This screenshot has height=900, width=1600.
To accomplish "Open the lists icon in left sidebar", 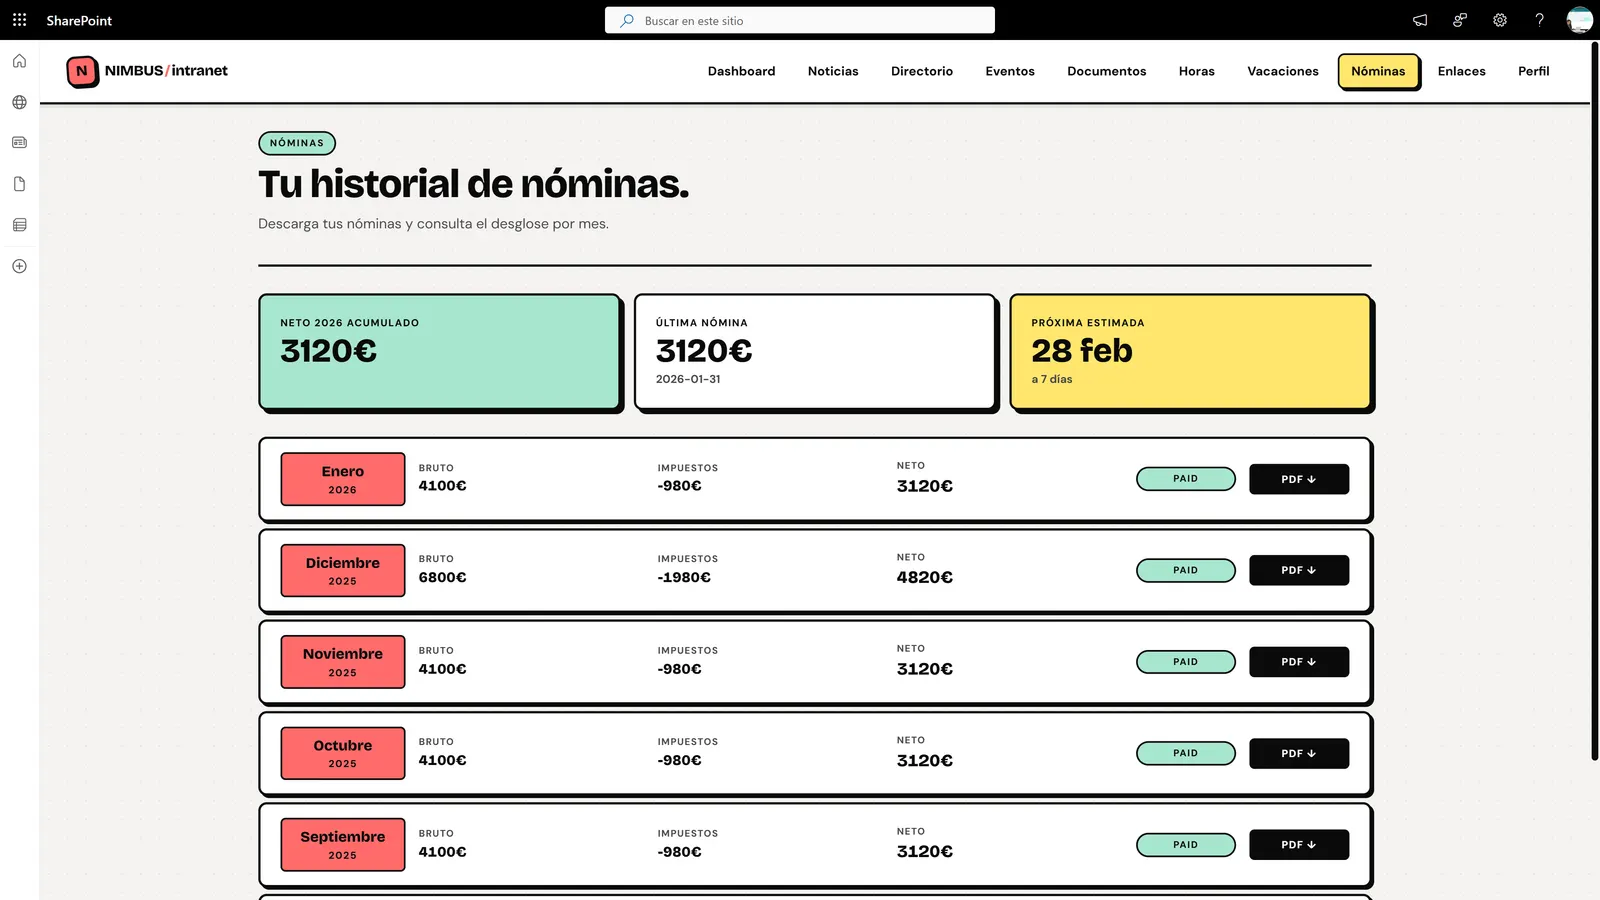I will [x=19, y=225].
